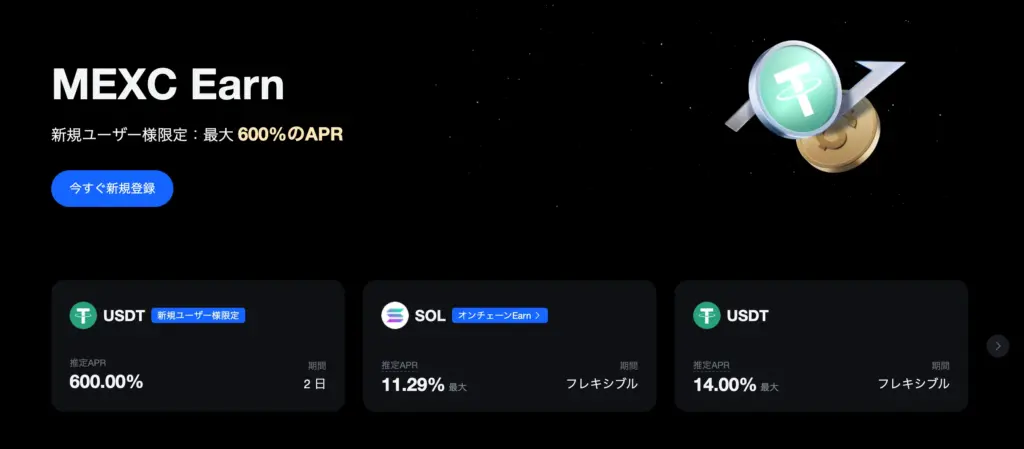Open the オンチェーンEarn link badge

(x=500, y=316)
